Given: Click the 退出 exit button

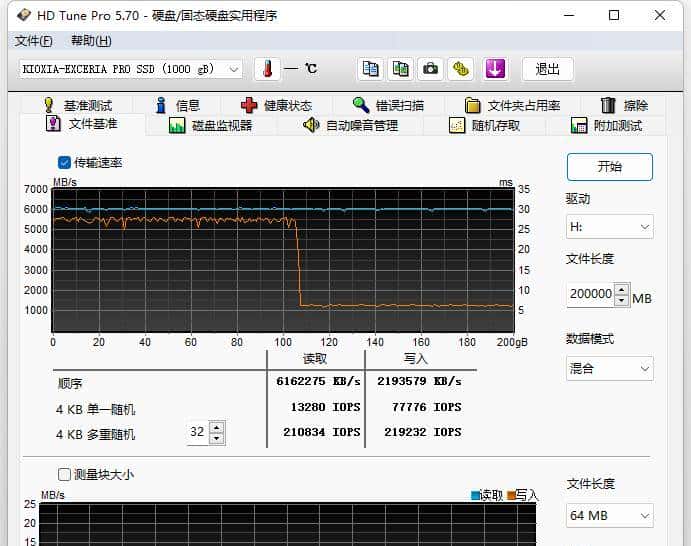Looking at the screenshot, I should (547, 69).
